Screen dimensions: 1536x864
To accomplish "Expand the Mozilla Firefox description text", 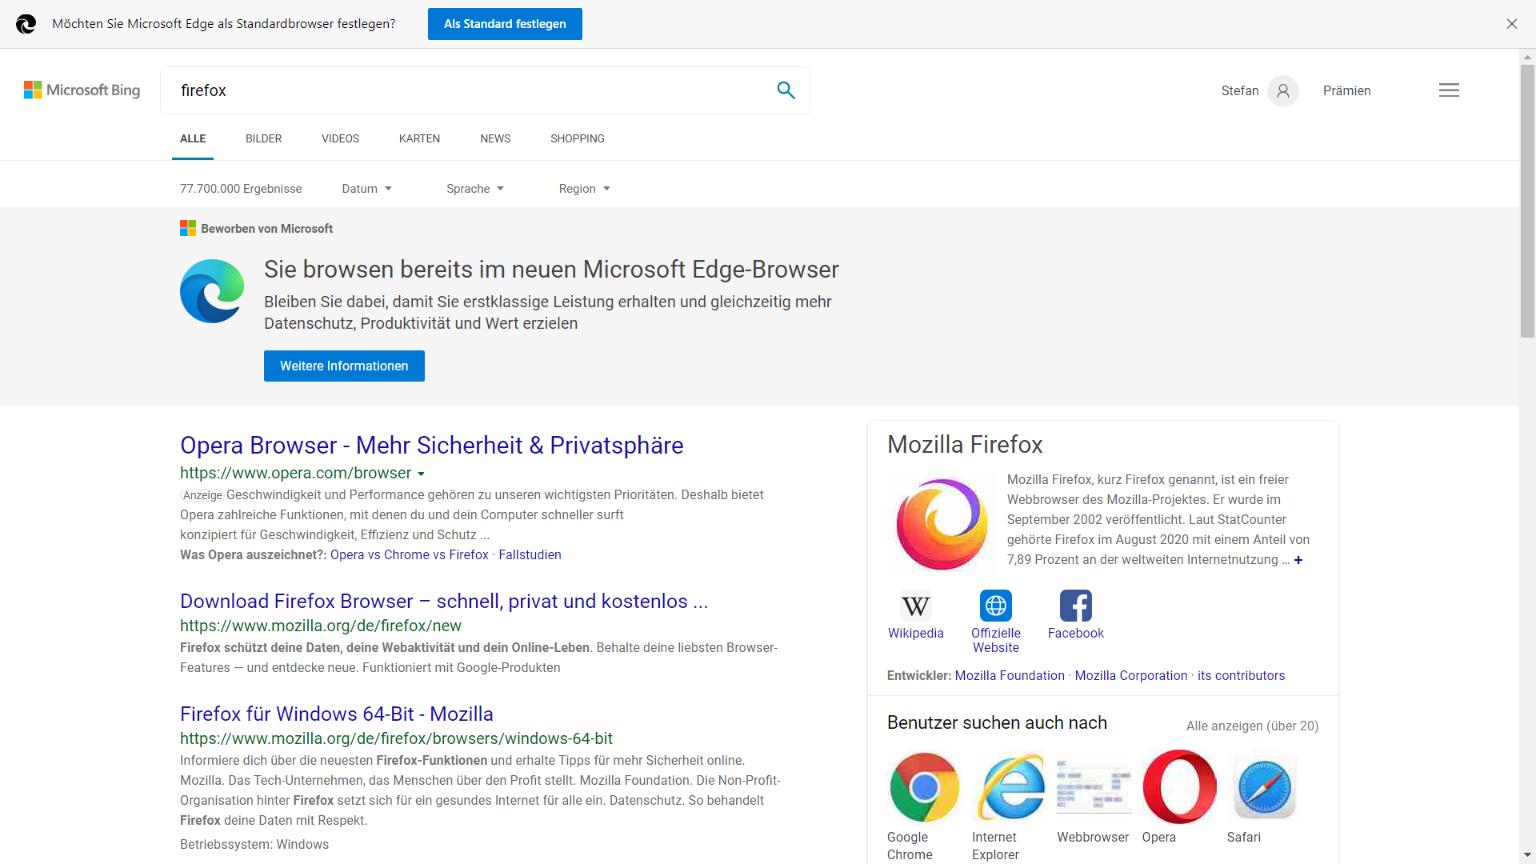I will coord(1298,560).
